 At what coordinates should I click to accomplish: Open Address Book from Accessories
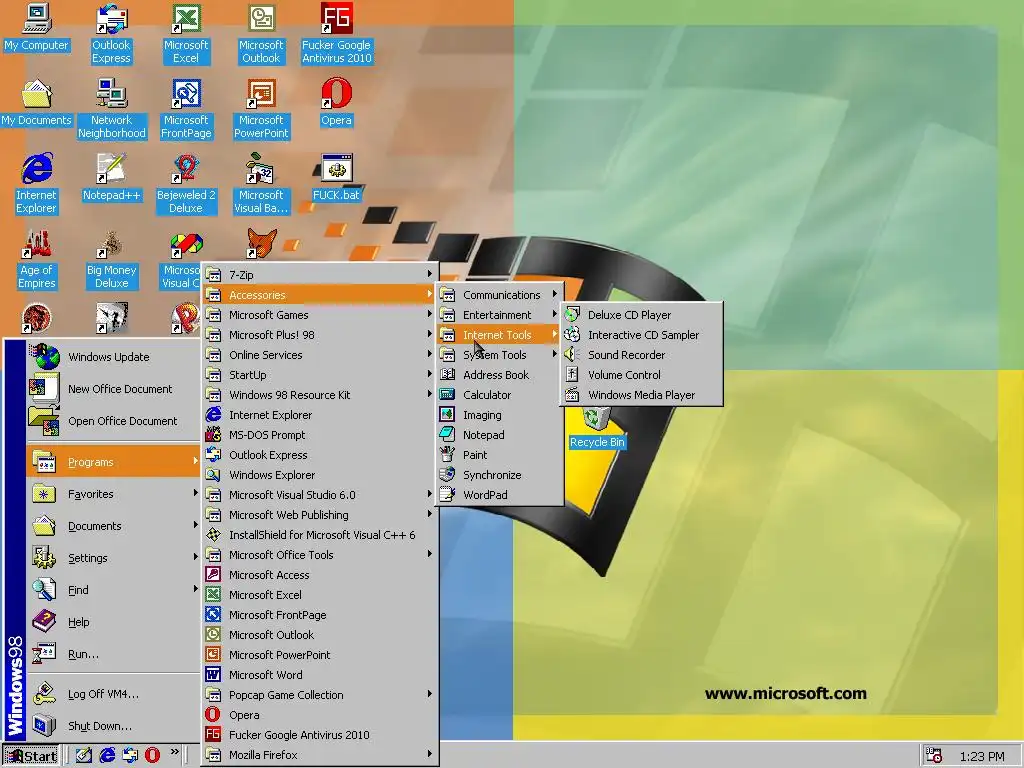tap(500, 375)
